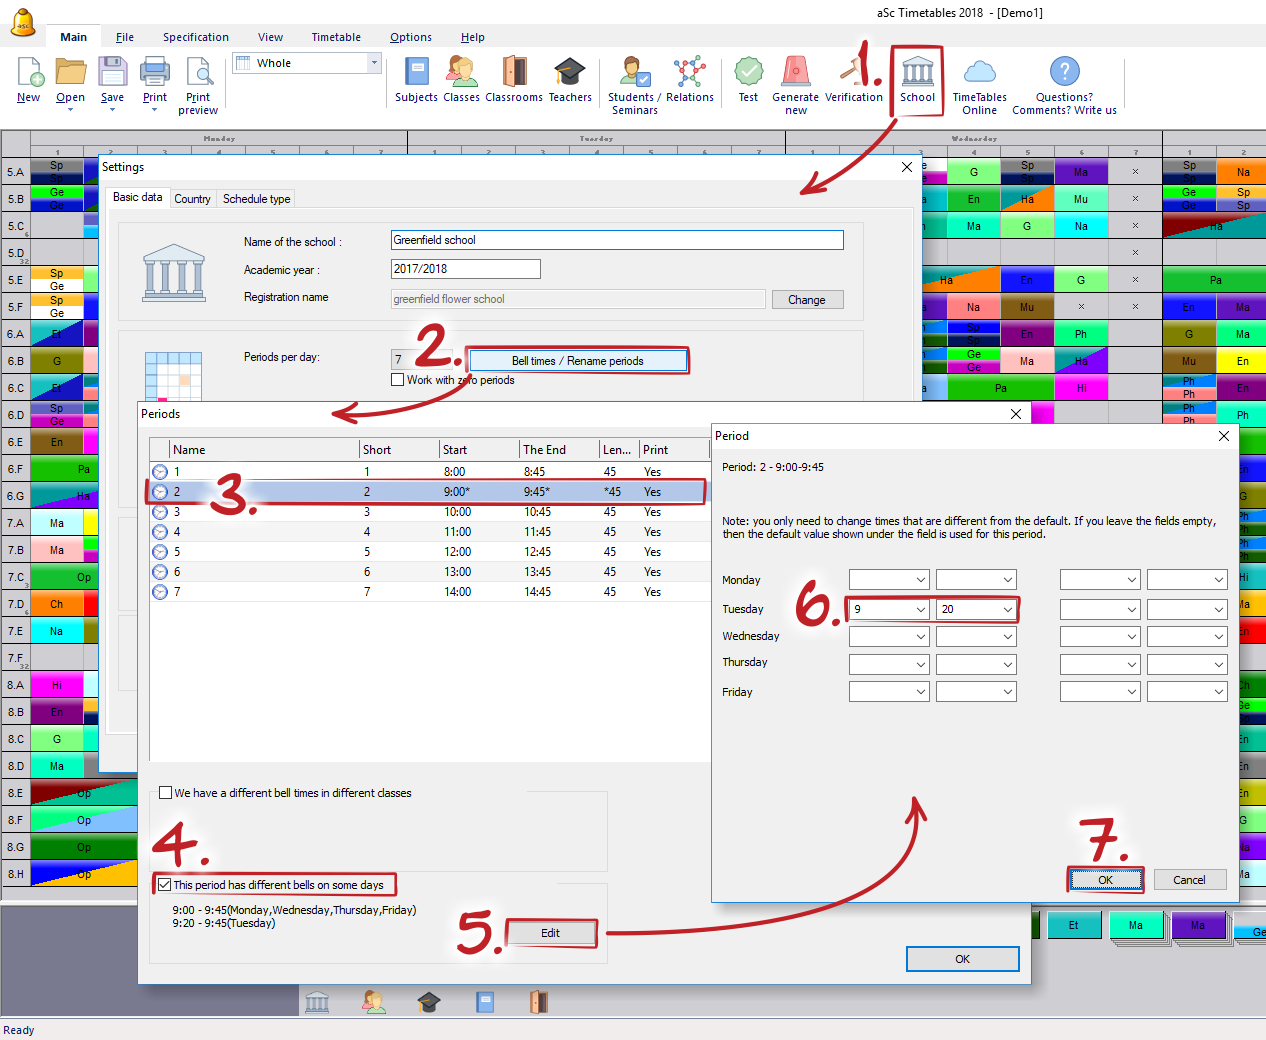Click Bell times / Rename periods button

click(577, 361)
